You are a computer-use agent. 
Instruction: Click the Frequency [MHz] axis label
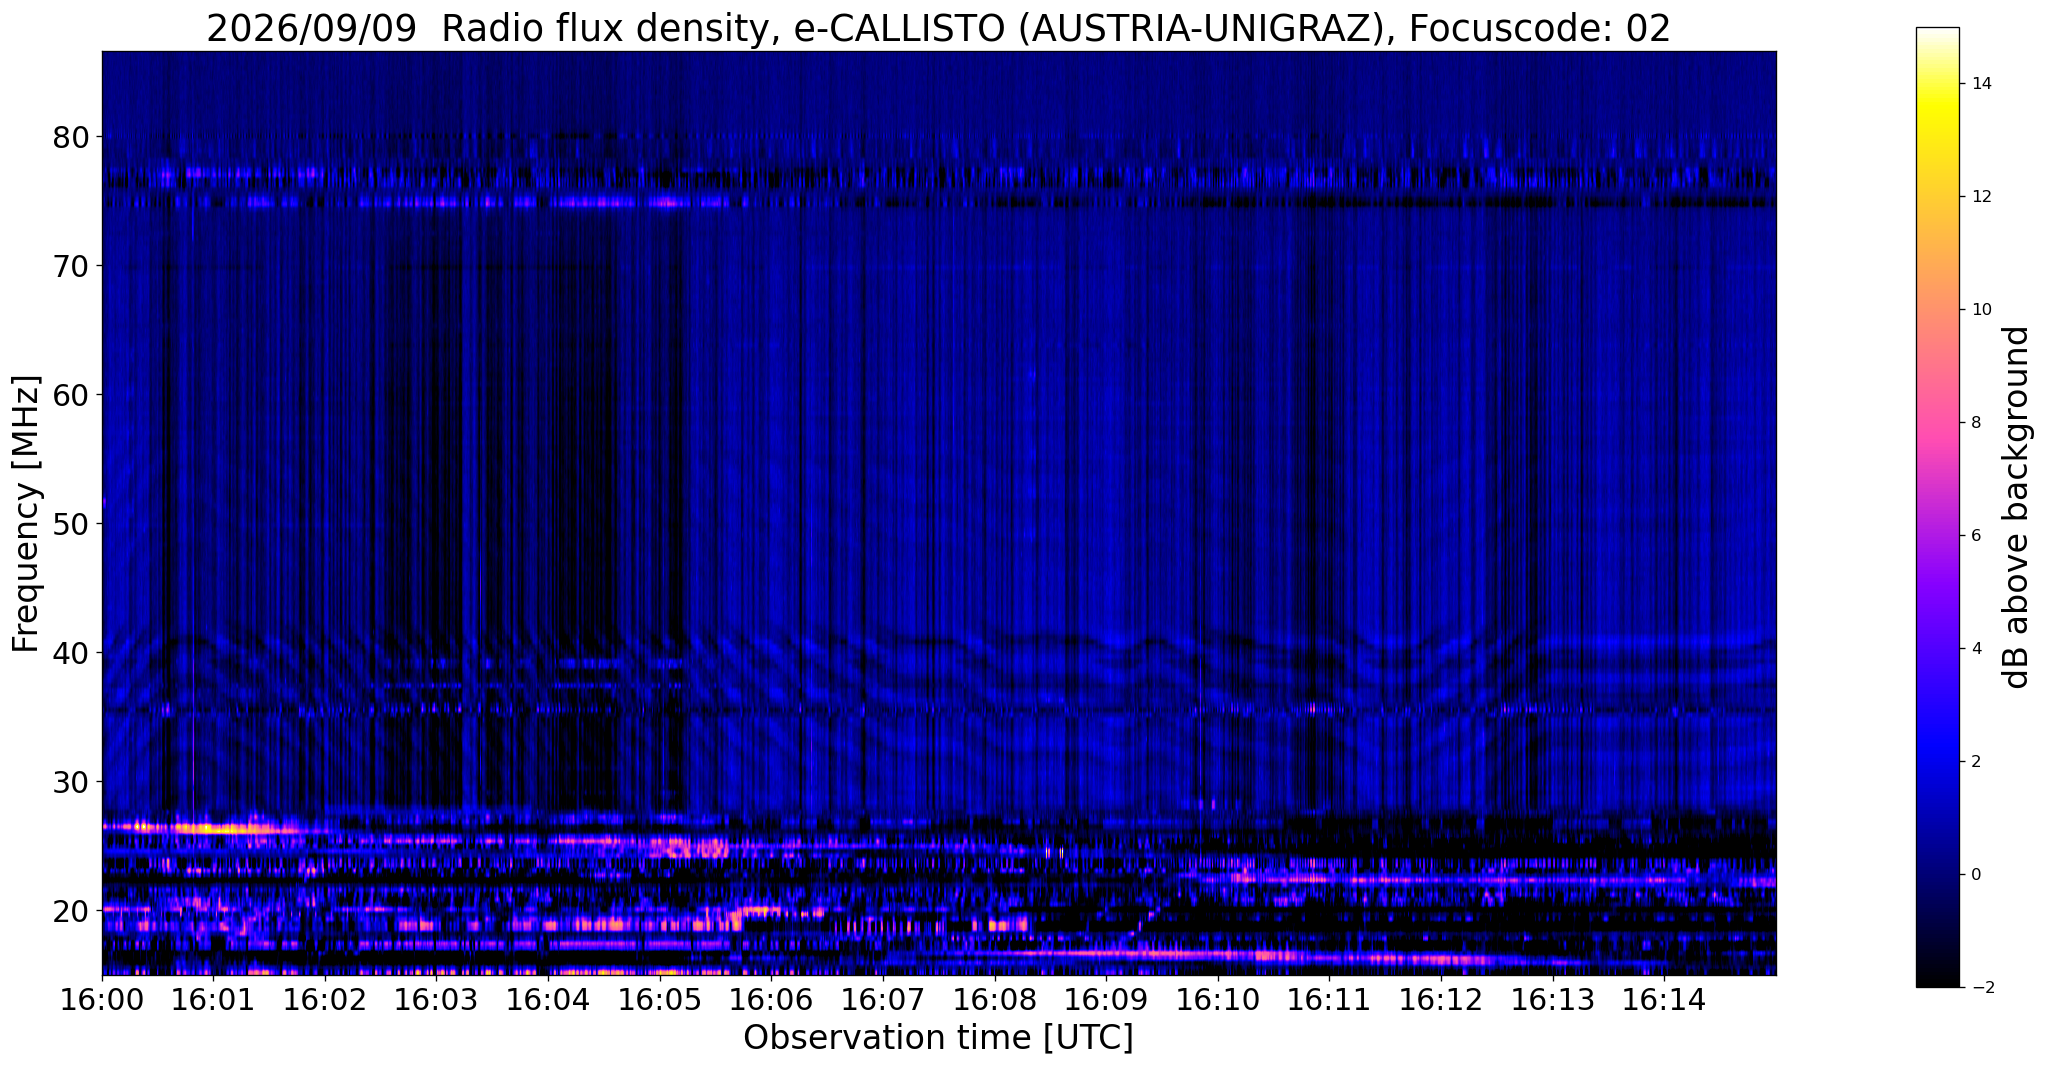click(x=26, y=514)
